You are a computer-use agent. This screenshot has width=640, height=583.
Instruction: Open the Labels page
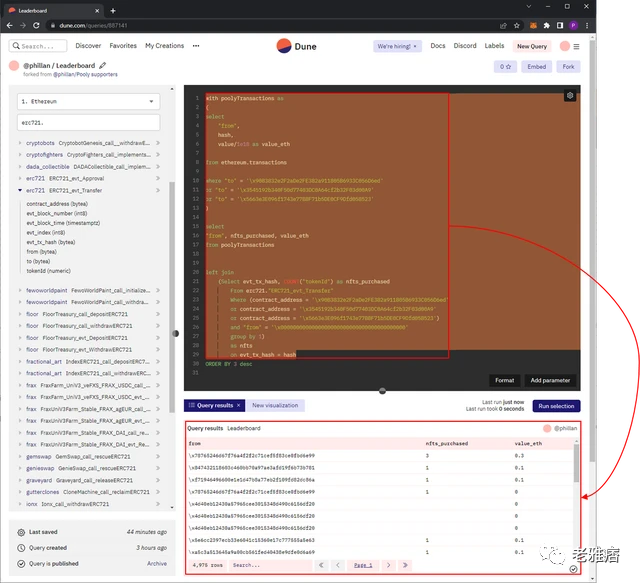[494, 46]
